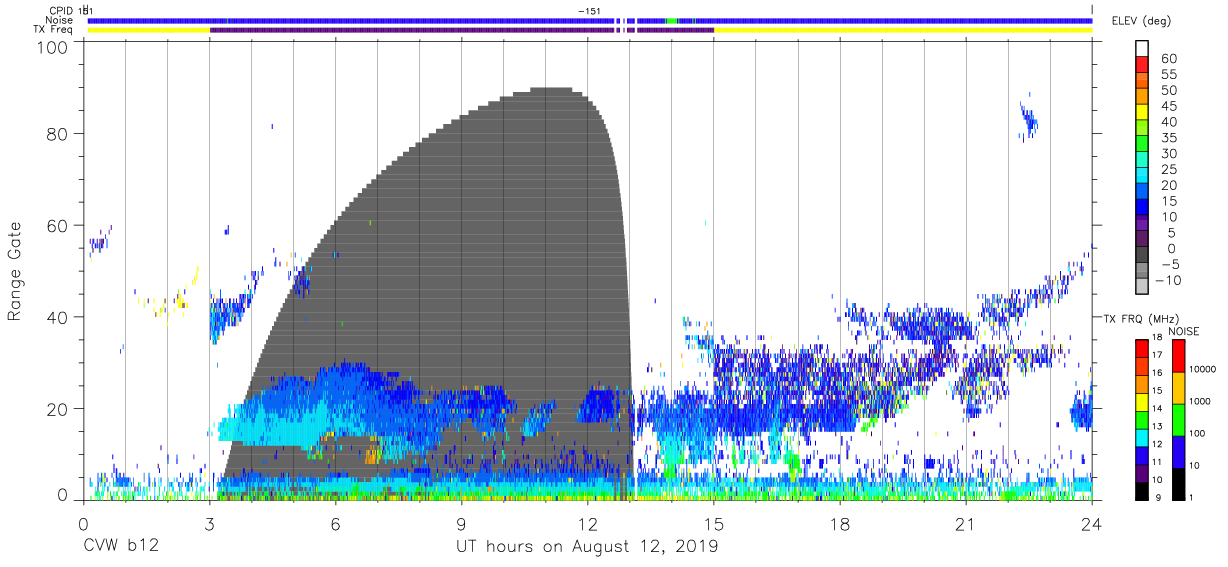Click y-axis range gate tick '80'
Image resolution: width=1228 pixels, height=567 pixels.
tap(56, 133)
